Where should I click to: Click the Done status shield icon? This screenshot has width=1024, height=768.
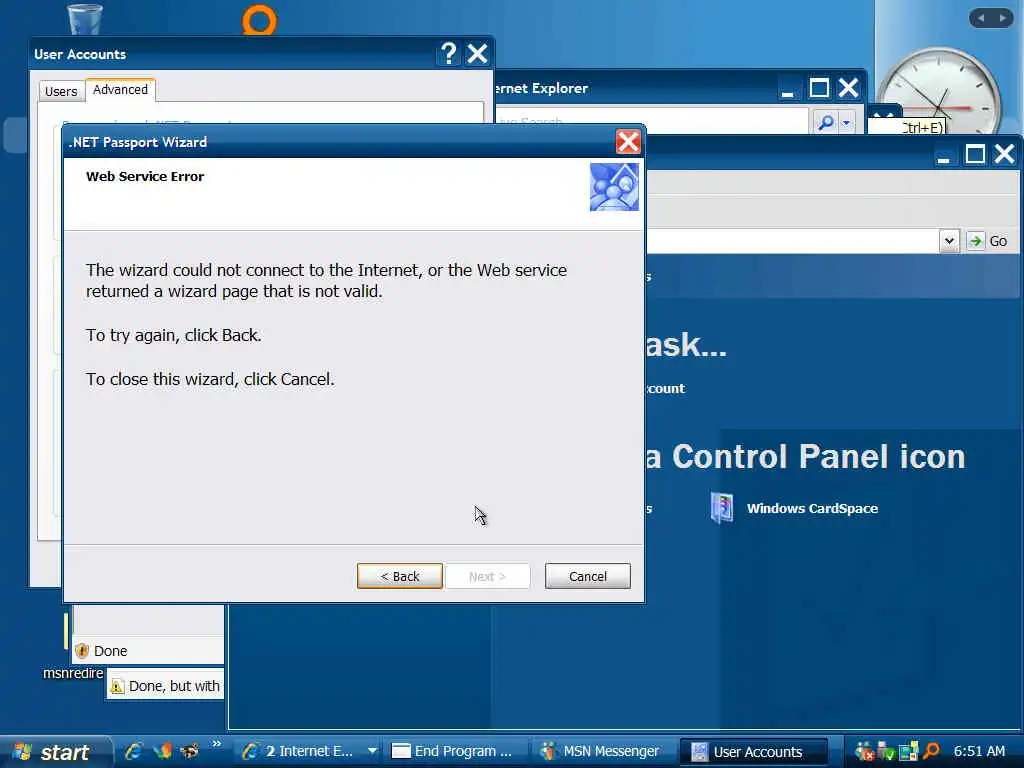[82, 650]
